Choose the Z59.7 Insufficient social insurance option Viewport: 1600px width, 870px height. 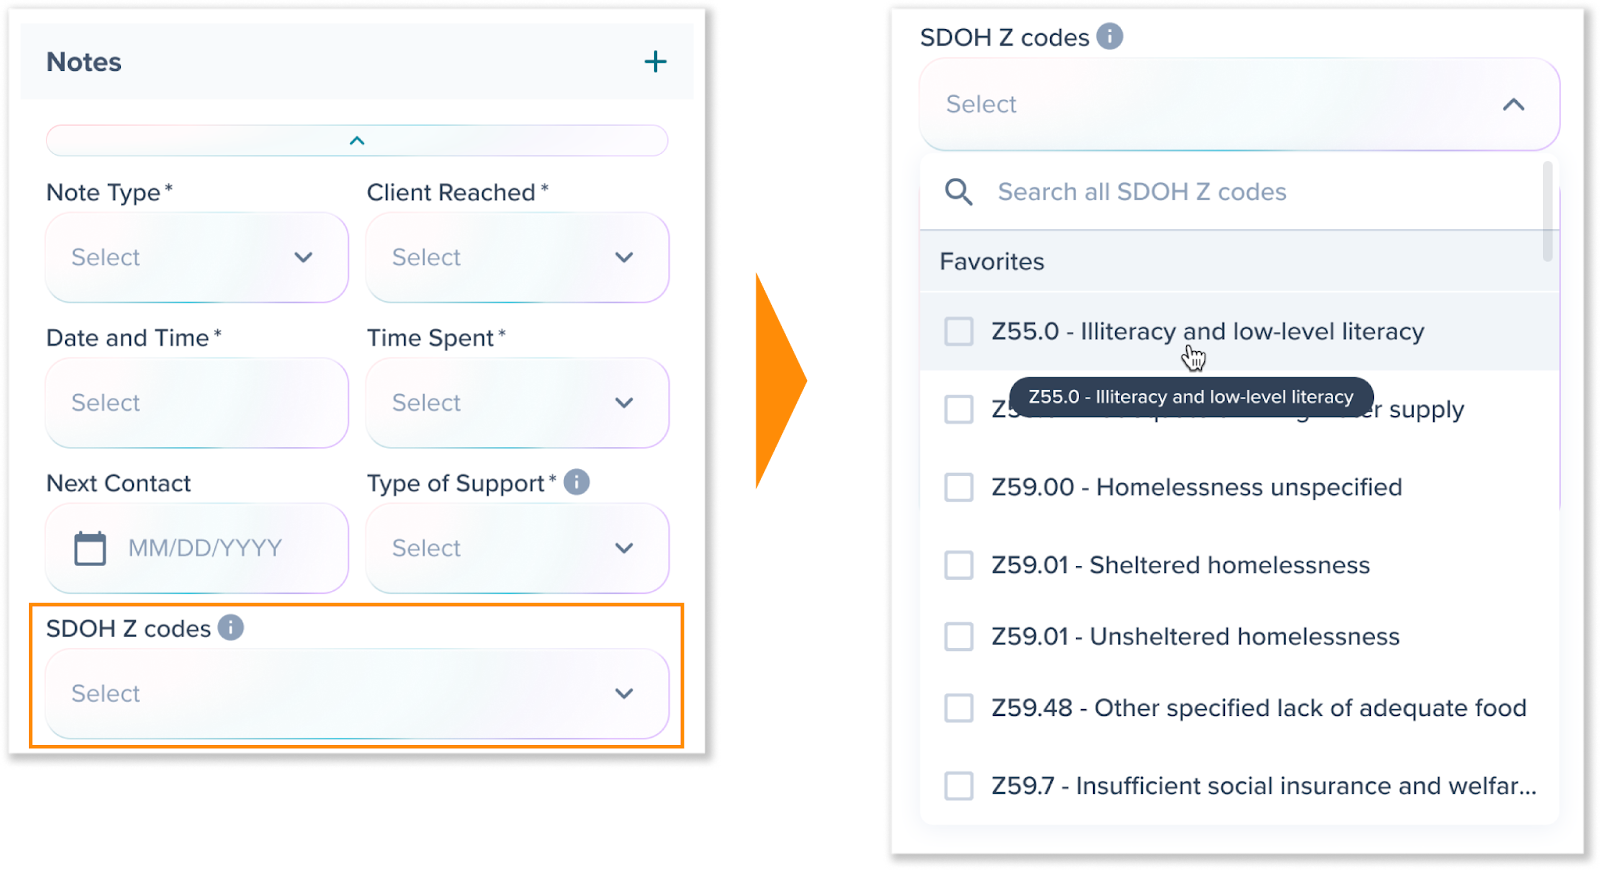coord(1239,786)
